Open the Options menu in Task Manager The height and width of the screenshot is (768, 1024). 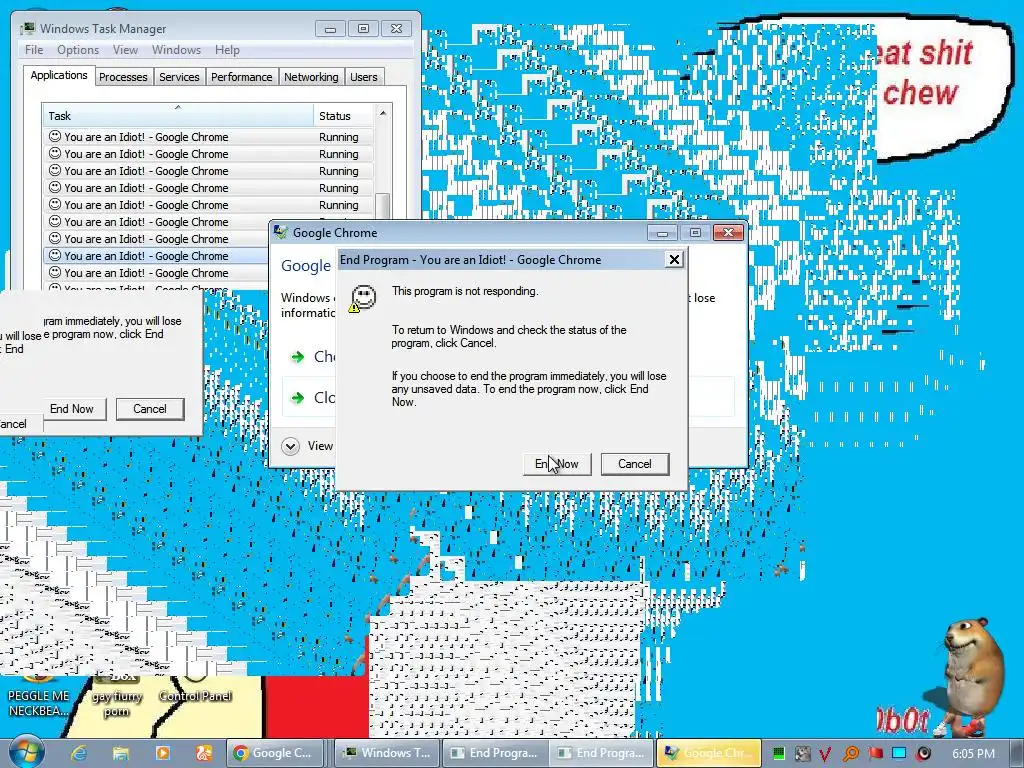tap(78, 50)
